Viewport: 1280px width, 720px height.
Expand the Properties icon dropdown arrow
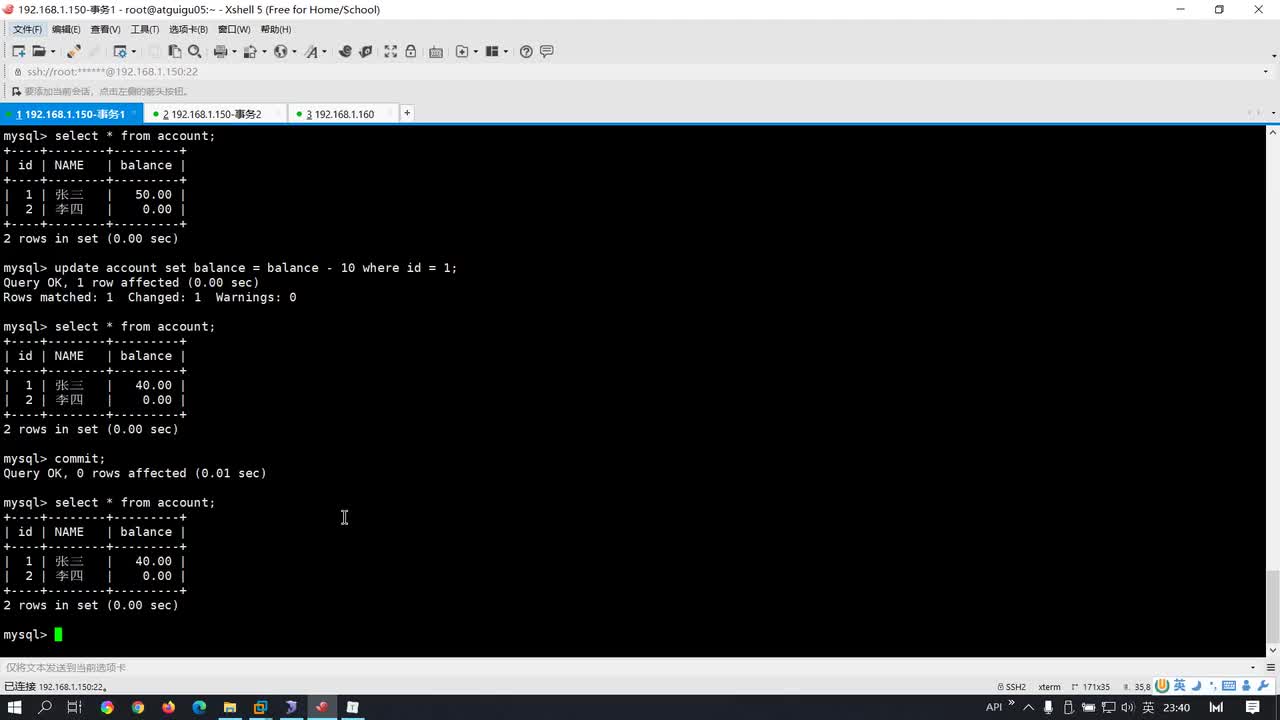[134, 51]
